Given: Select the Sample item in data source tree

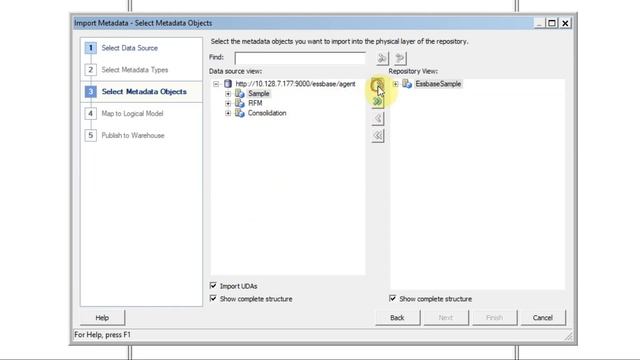Looking at the screenshot, I should (259, 94).
